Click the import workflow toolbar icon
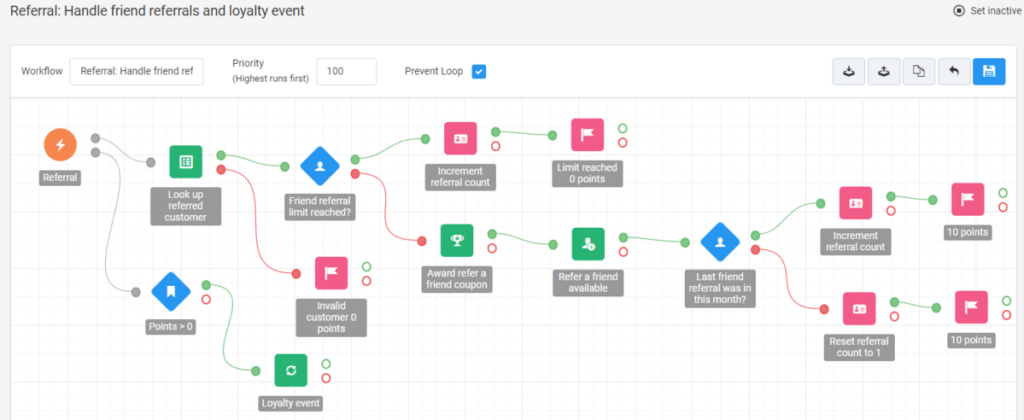The image size is (1024, 420). [x=849, y=71]
